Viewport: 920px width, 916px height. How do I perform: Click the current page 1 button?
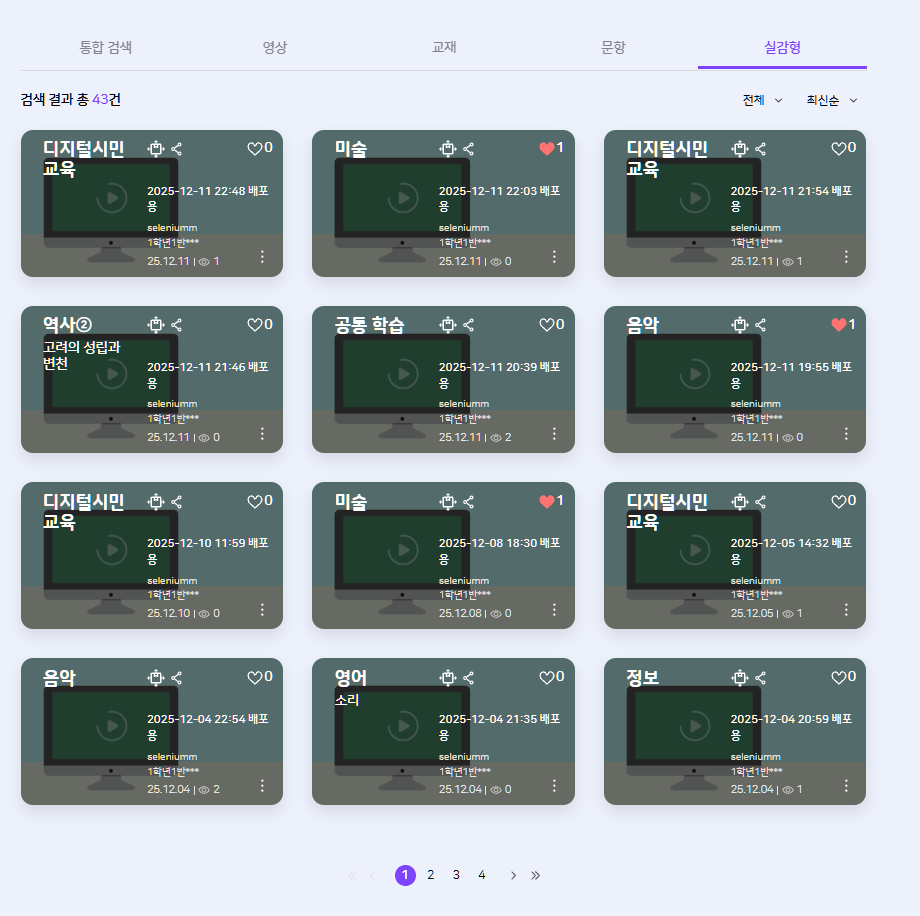[x=405, y=875]
